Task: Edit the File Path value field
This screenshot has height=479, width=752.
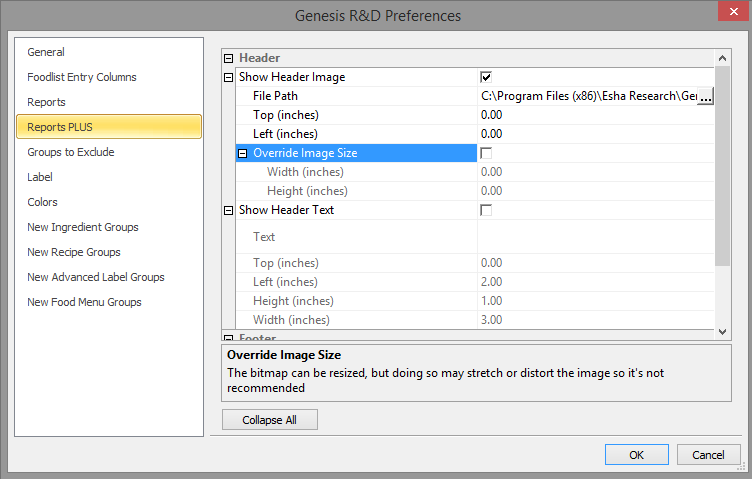Action: coord(588,96)
